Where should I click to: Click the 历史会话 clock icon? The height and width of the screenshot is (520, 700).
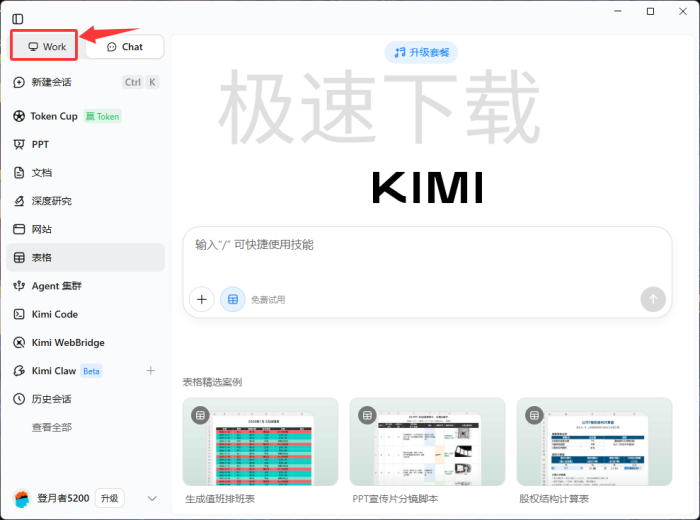19,399
